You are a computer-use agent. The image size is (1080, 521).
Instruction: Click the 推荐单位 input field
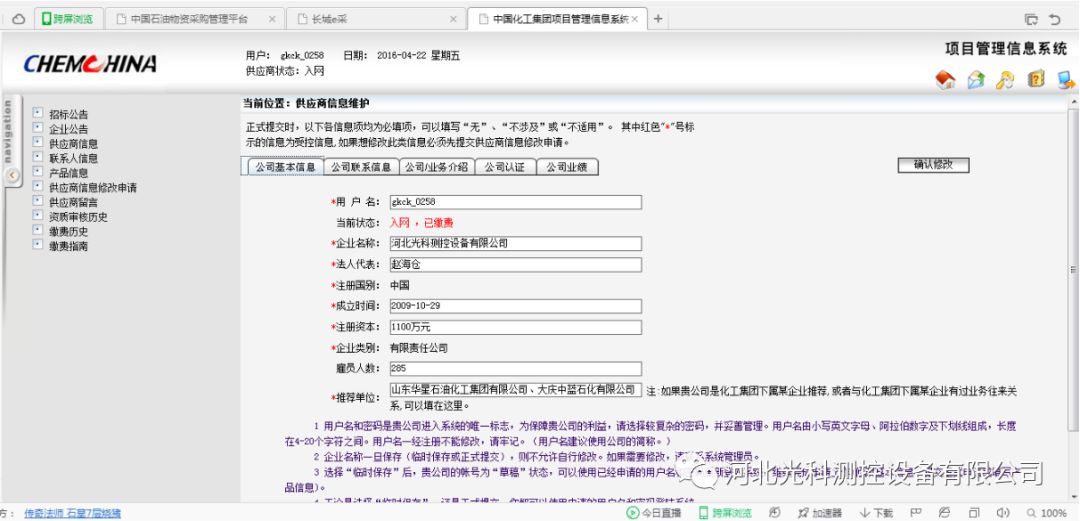click(x=515, y=390)
